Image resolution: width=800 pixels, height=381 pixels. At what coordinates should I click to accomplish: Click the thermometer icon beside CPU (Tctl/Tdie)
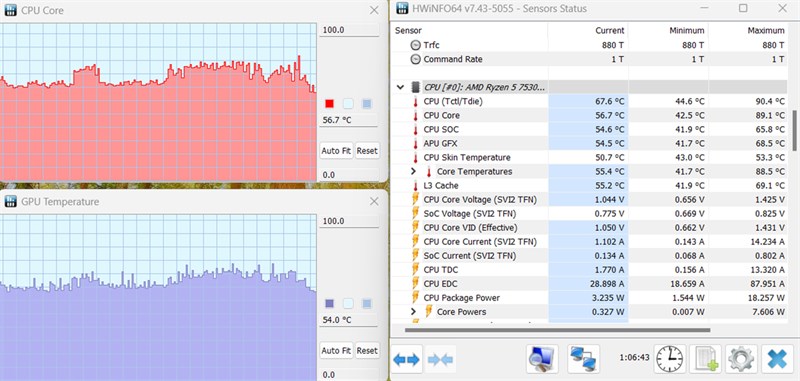pyautogui.click(x=416, y=101)
